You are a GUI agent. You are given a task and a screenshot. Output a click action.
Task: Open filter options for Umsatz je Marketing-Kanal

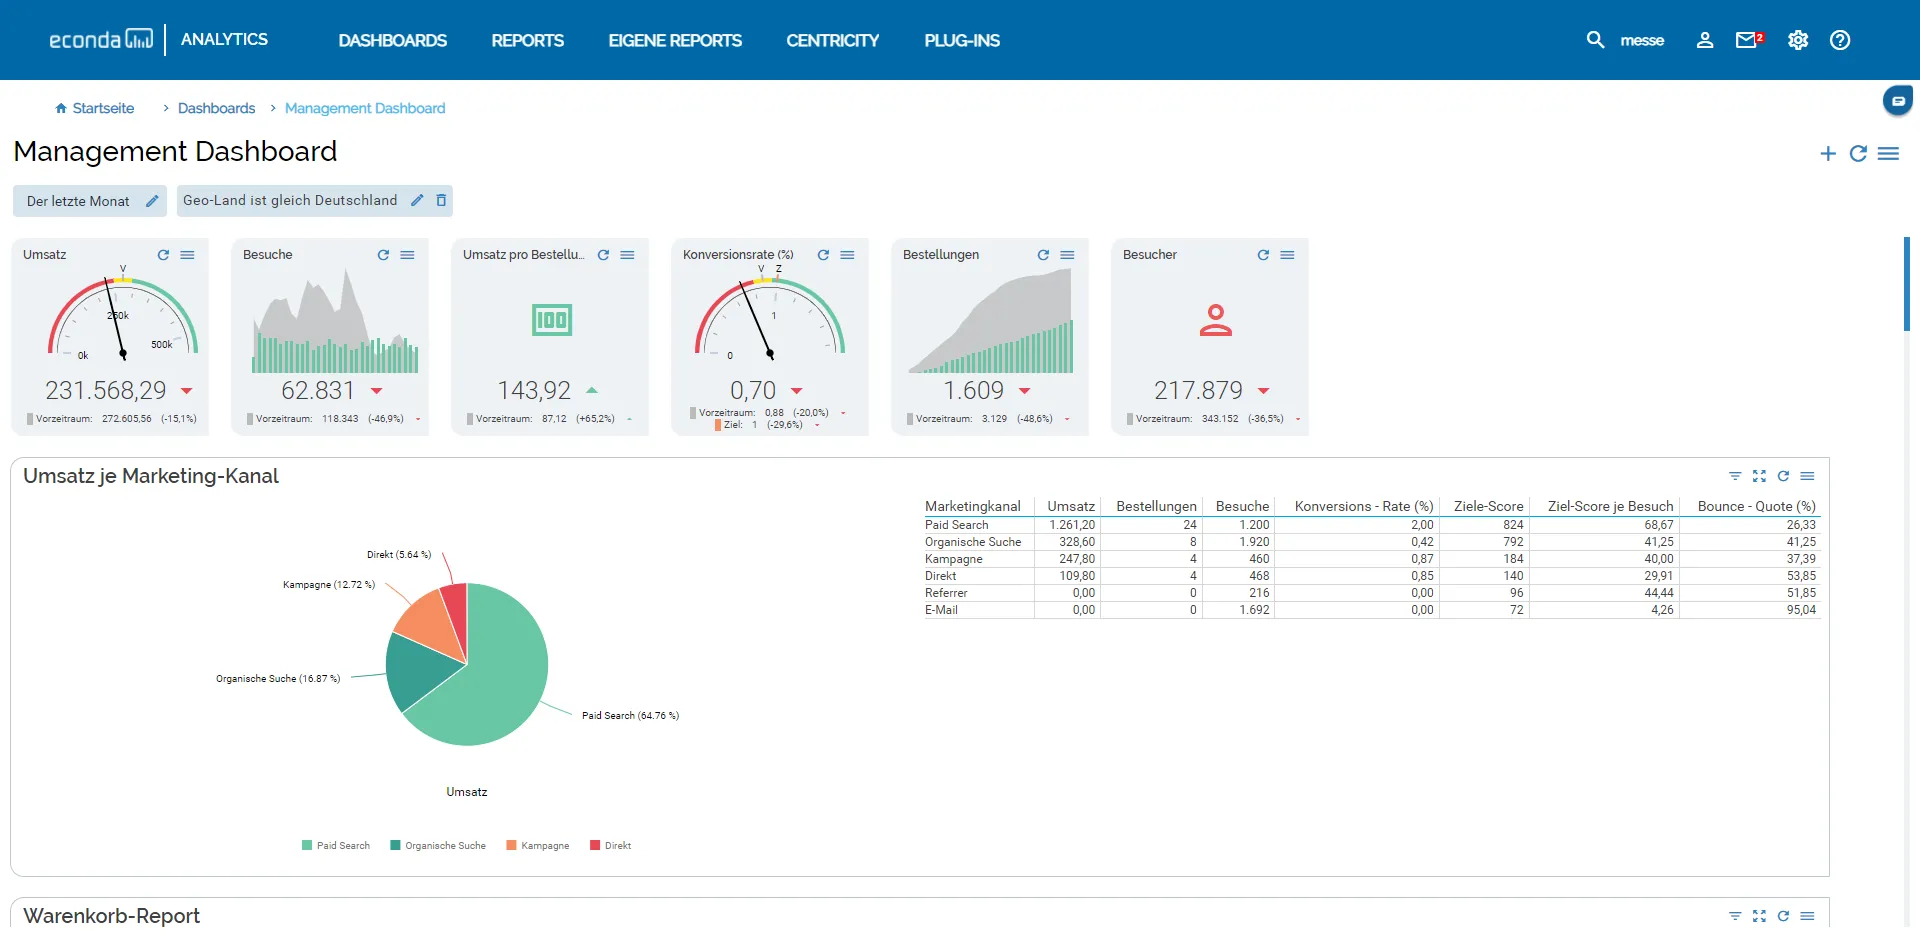click(x=1735, y=476)
